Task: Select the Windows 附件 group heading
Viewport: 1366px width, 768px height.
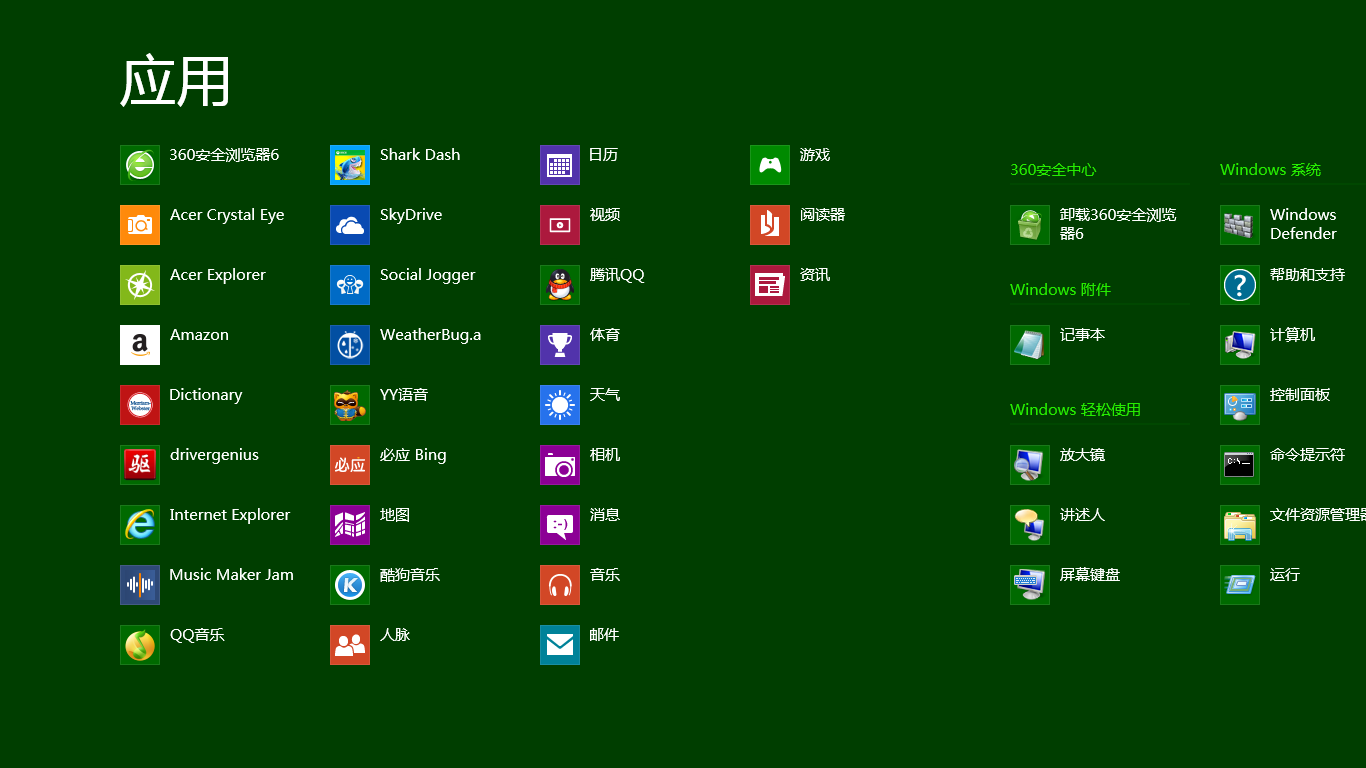Action: 1060,290
